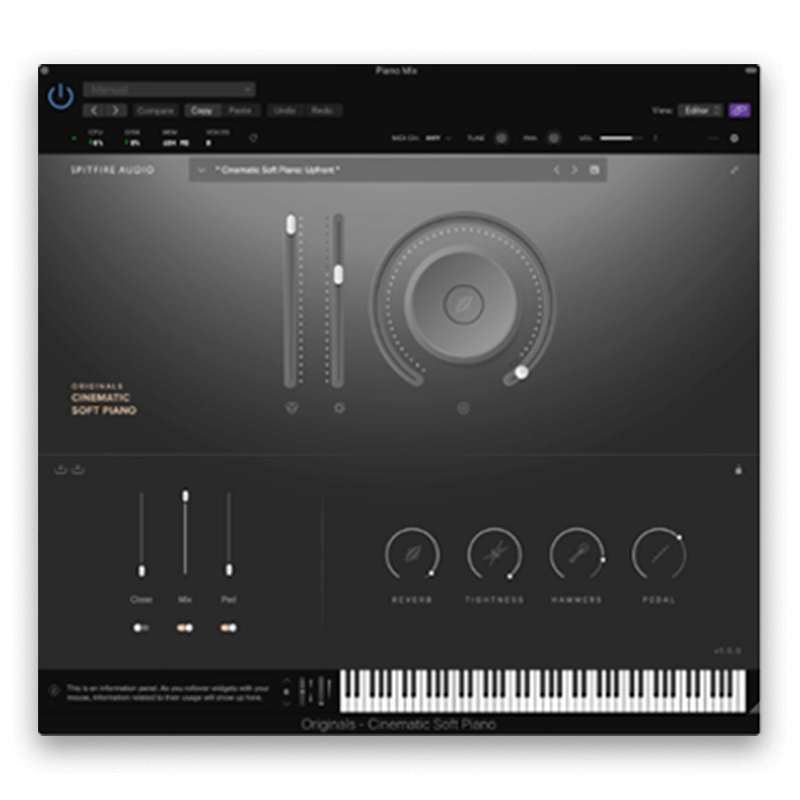Click the large knob's white position handle
Image resolution: width=800 pixels, height=800 pixels.
[x=521, y=372]
